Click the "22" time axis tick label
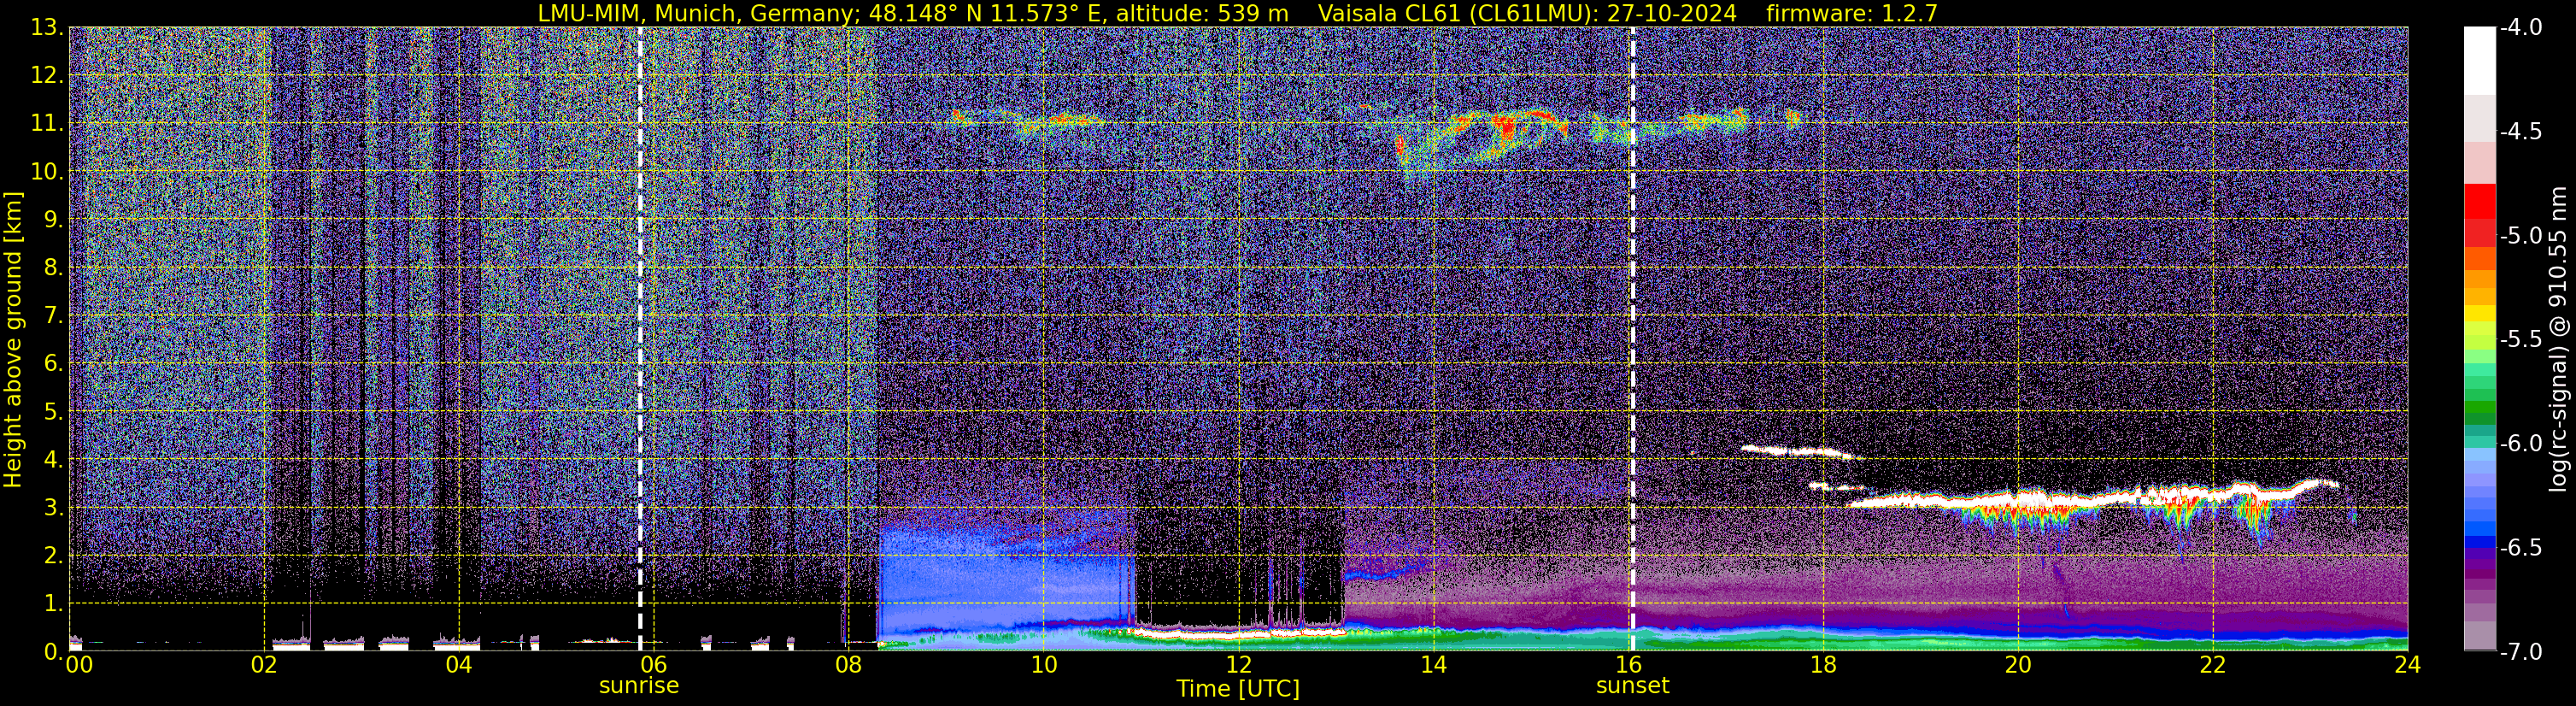Image resolution: width=2576 pixels, height=706 pixels. coord(2213,666)
